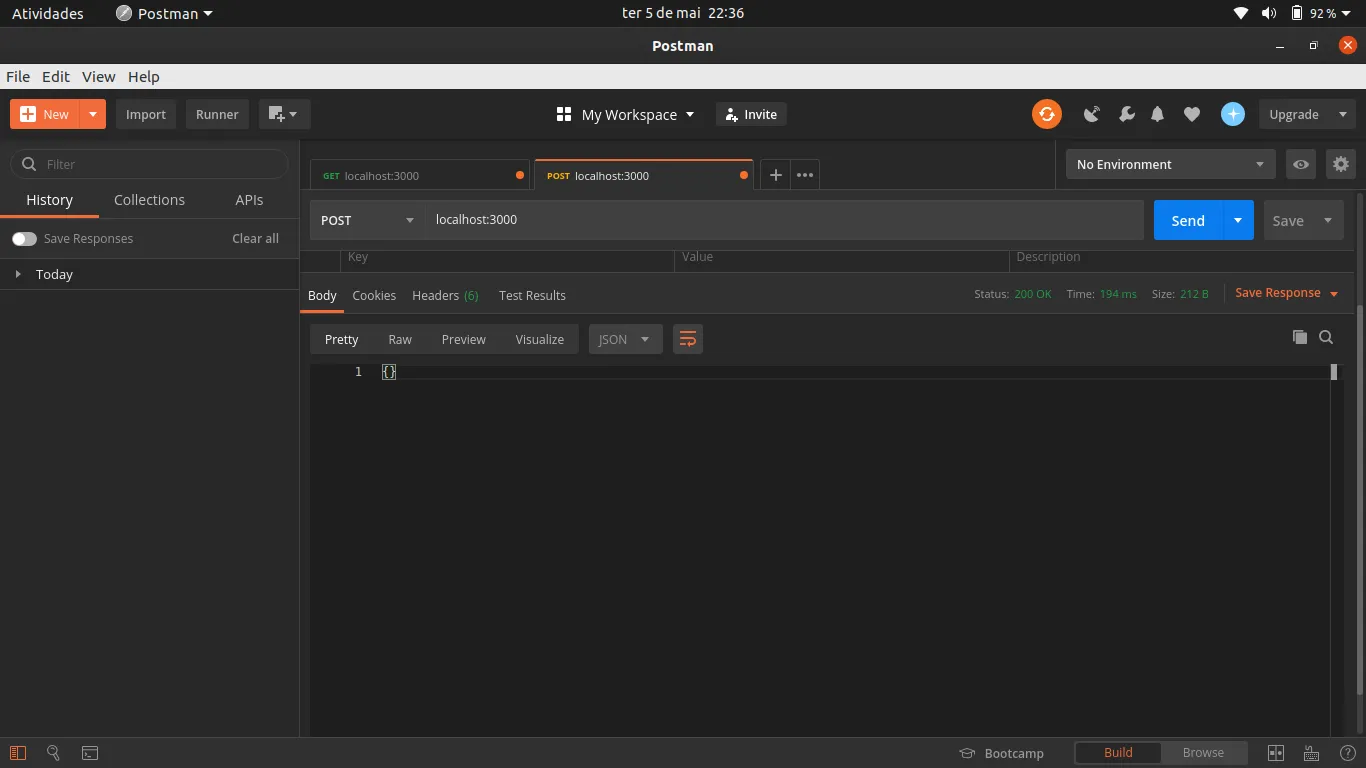
Task: Toggle the response line wrap button
Action: pyautogui.click(x=687, y=339)
